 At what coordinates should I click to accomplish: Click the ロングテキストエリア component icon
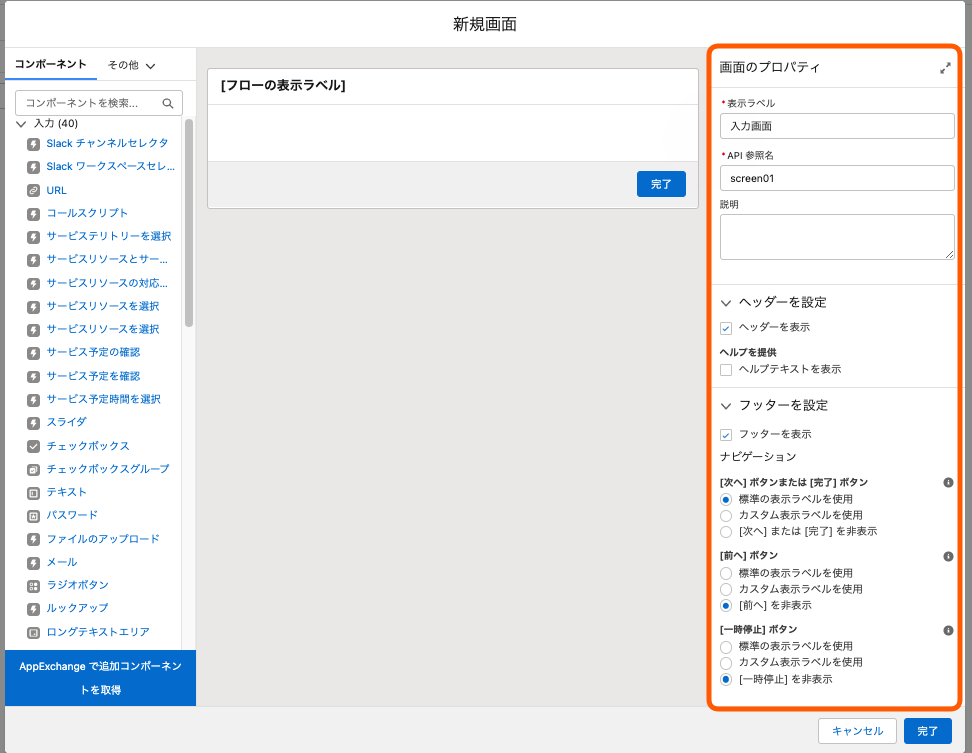[x=33, y=633]
